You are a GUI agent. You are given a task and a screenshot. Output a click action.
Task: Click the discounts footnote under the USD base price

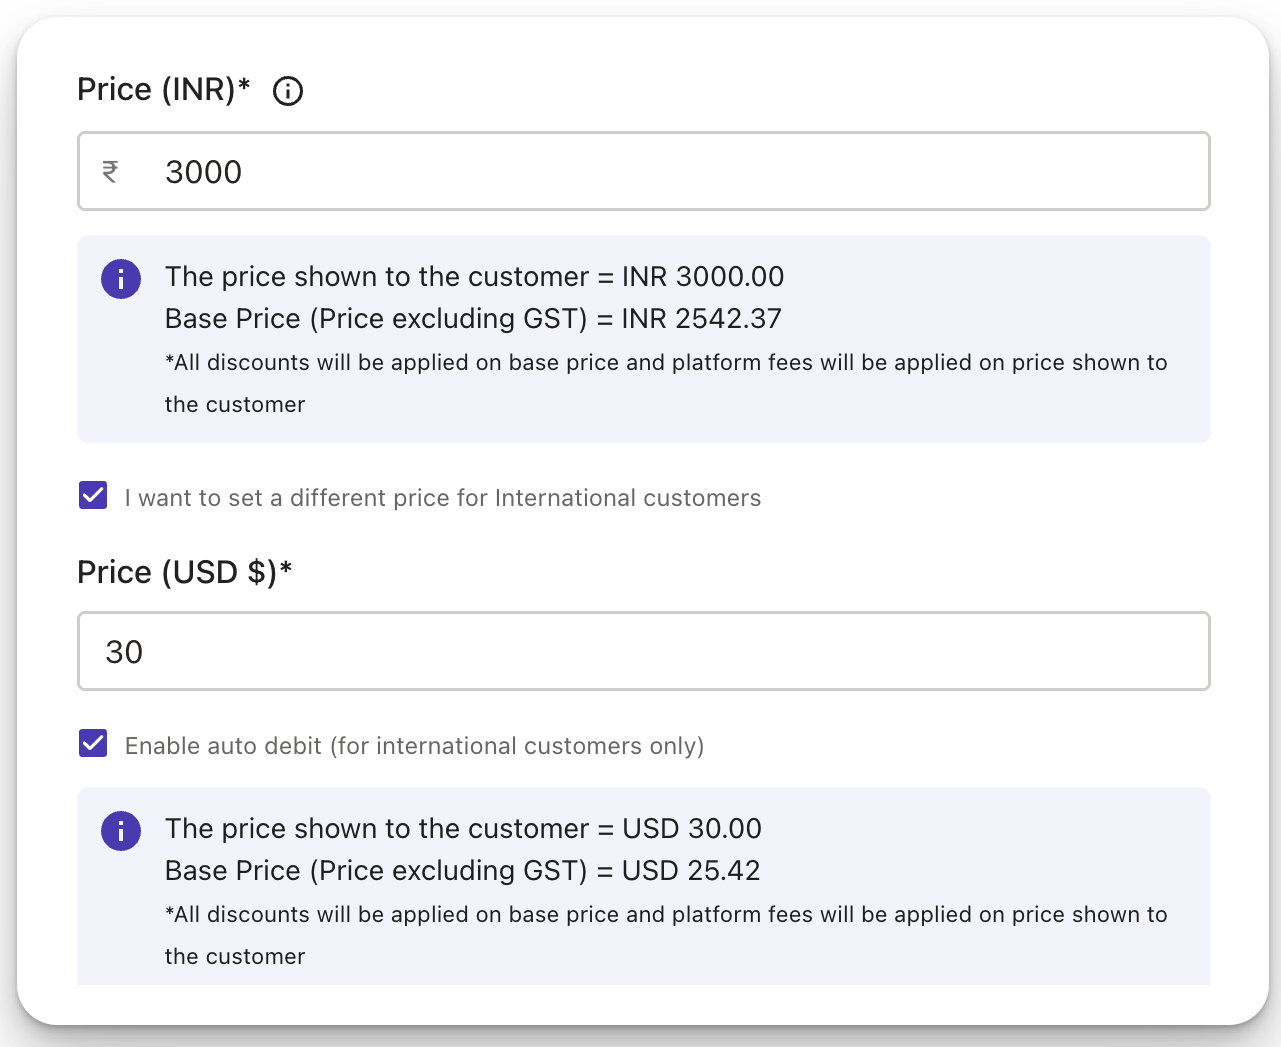(666, 935)
